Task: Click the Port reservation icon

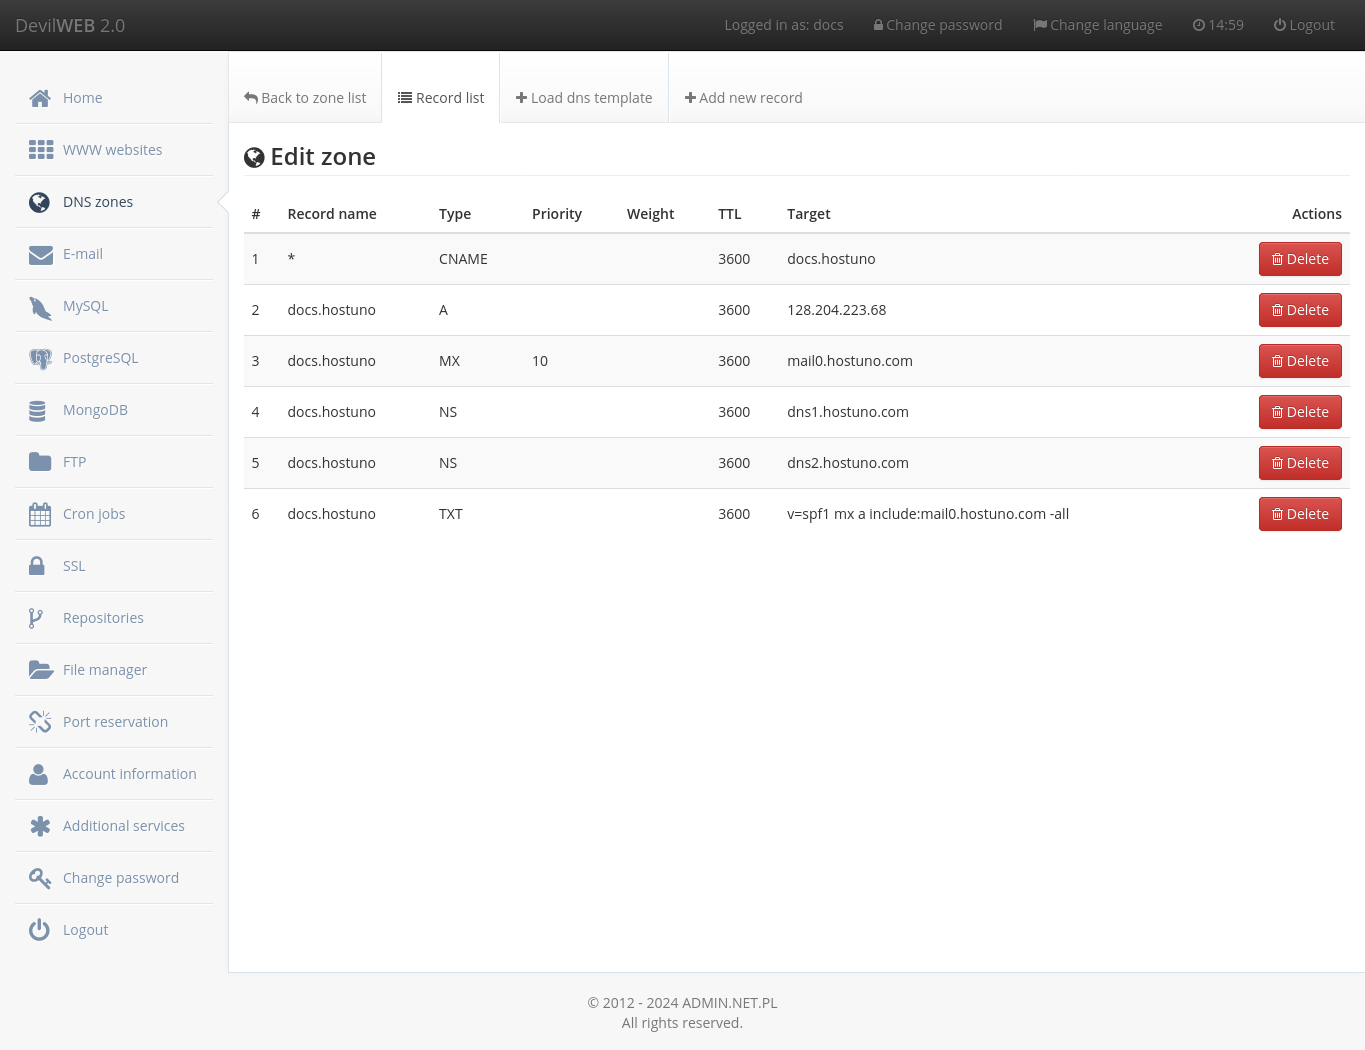Action: (x=40, y=721)
